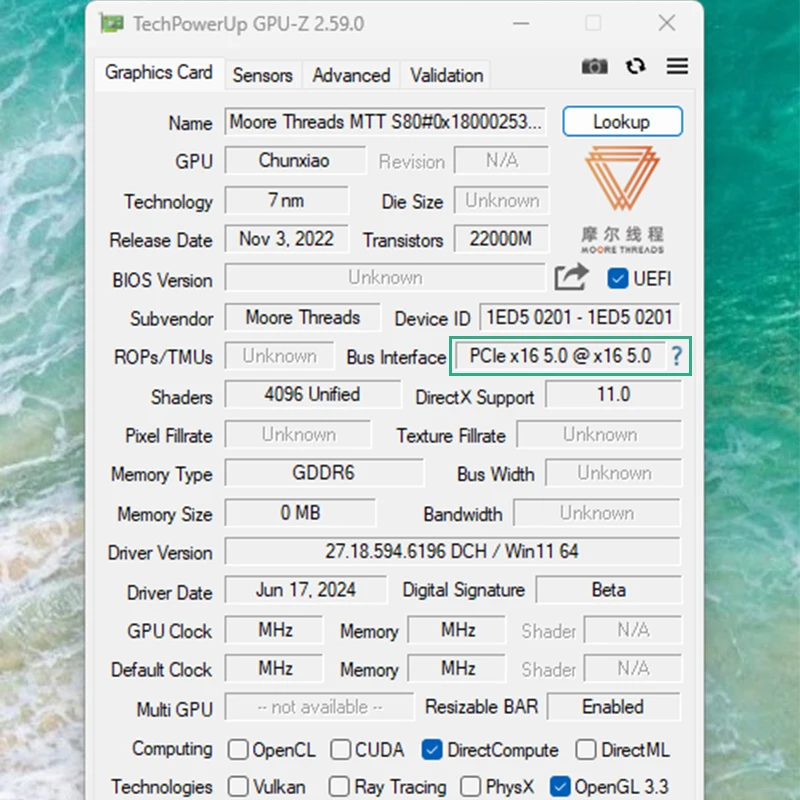Screen dimensions: 800x800
Task: Click the refresh arrows icon
Action: [x=636, y=66]
